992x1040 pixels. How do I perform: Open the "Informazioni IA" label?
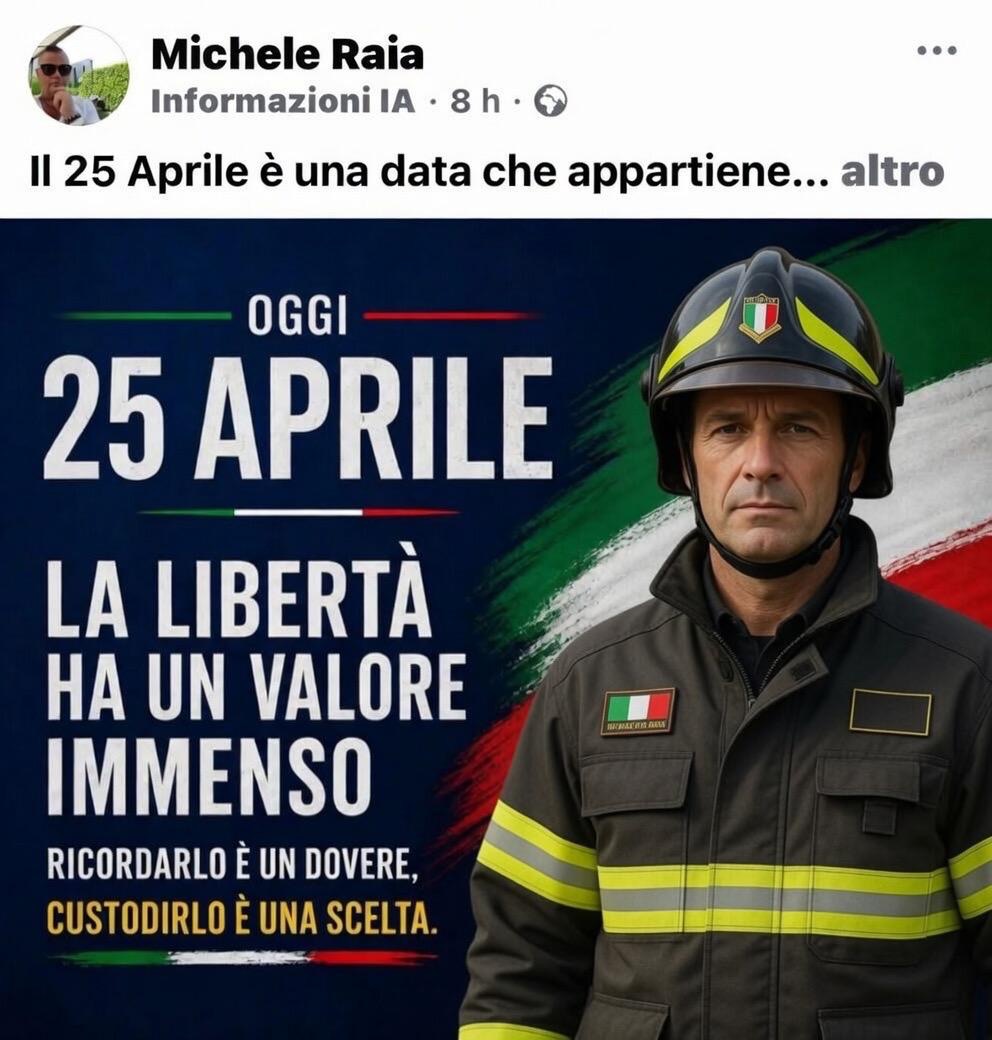[x=283, y=101]
